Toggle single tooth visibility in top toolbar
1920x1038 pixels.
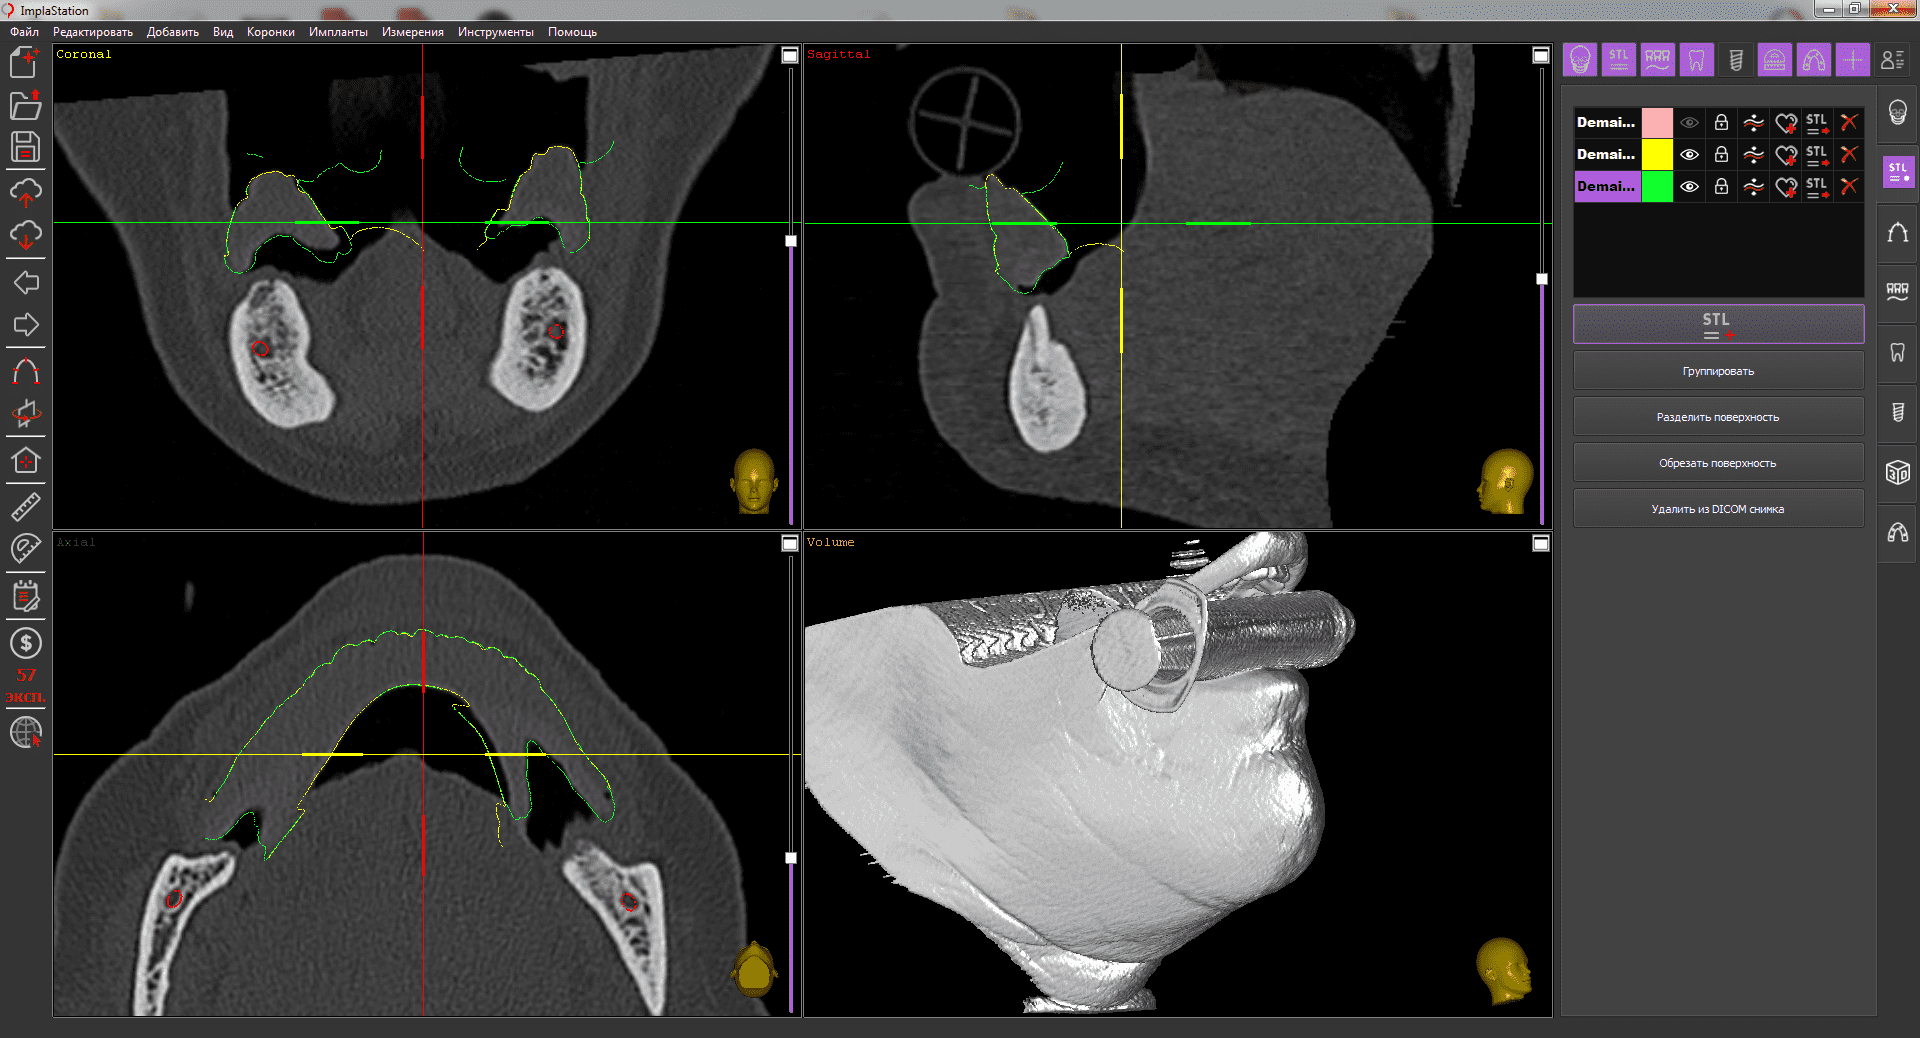pos(1697,60)
